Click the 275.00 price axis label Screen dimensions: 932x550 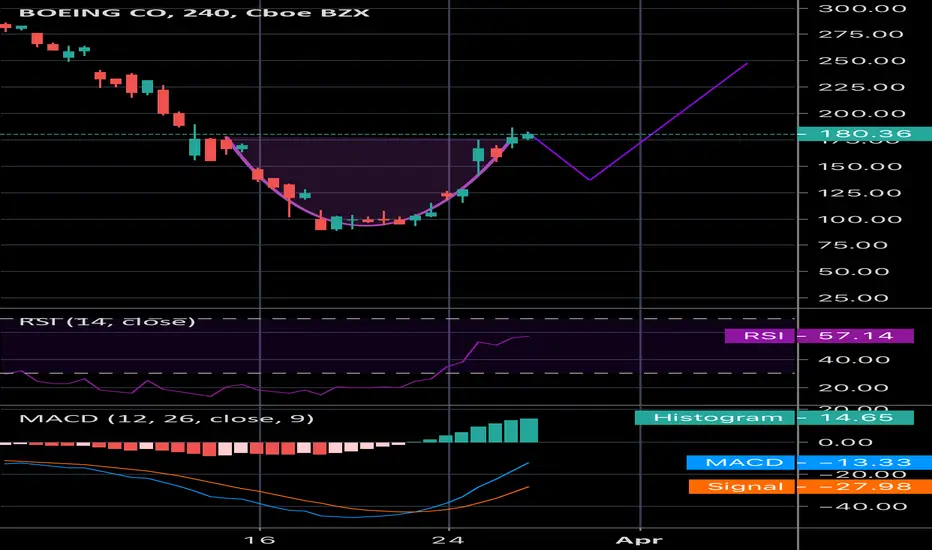[x=861, y=34]
